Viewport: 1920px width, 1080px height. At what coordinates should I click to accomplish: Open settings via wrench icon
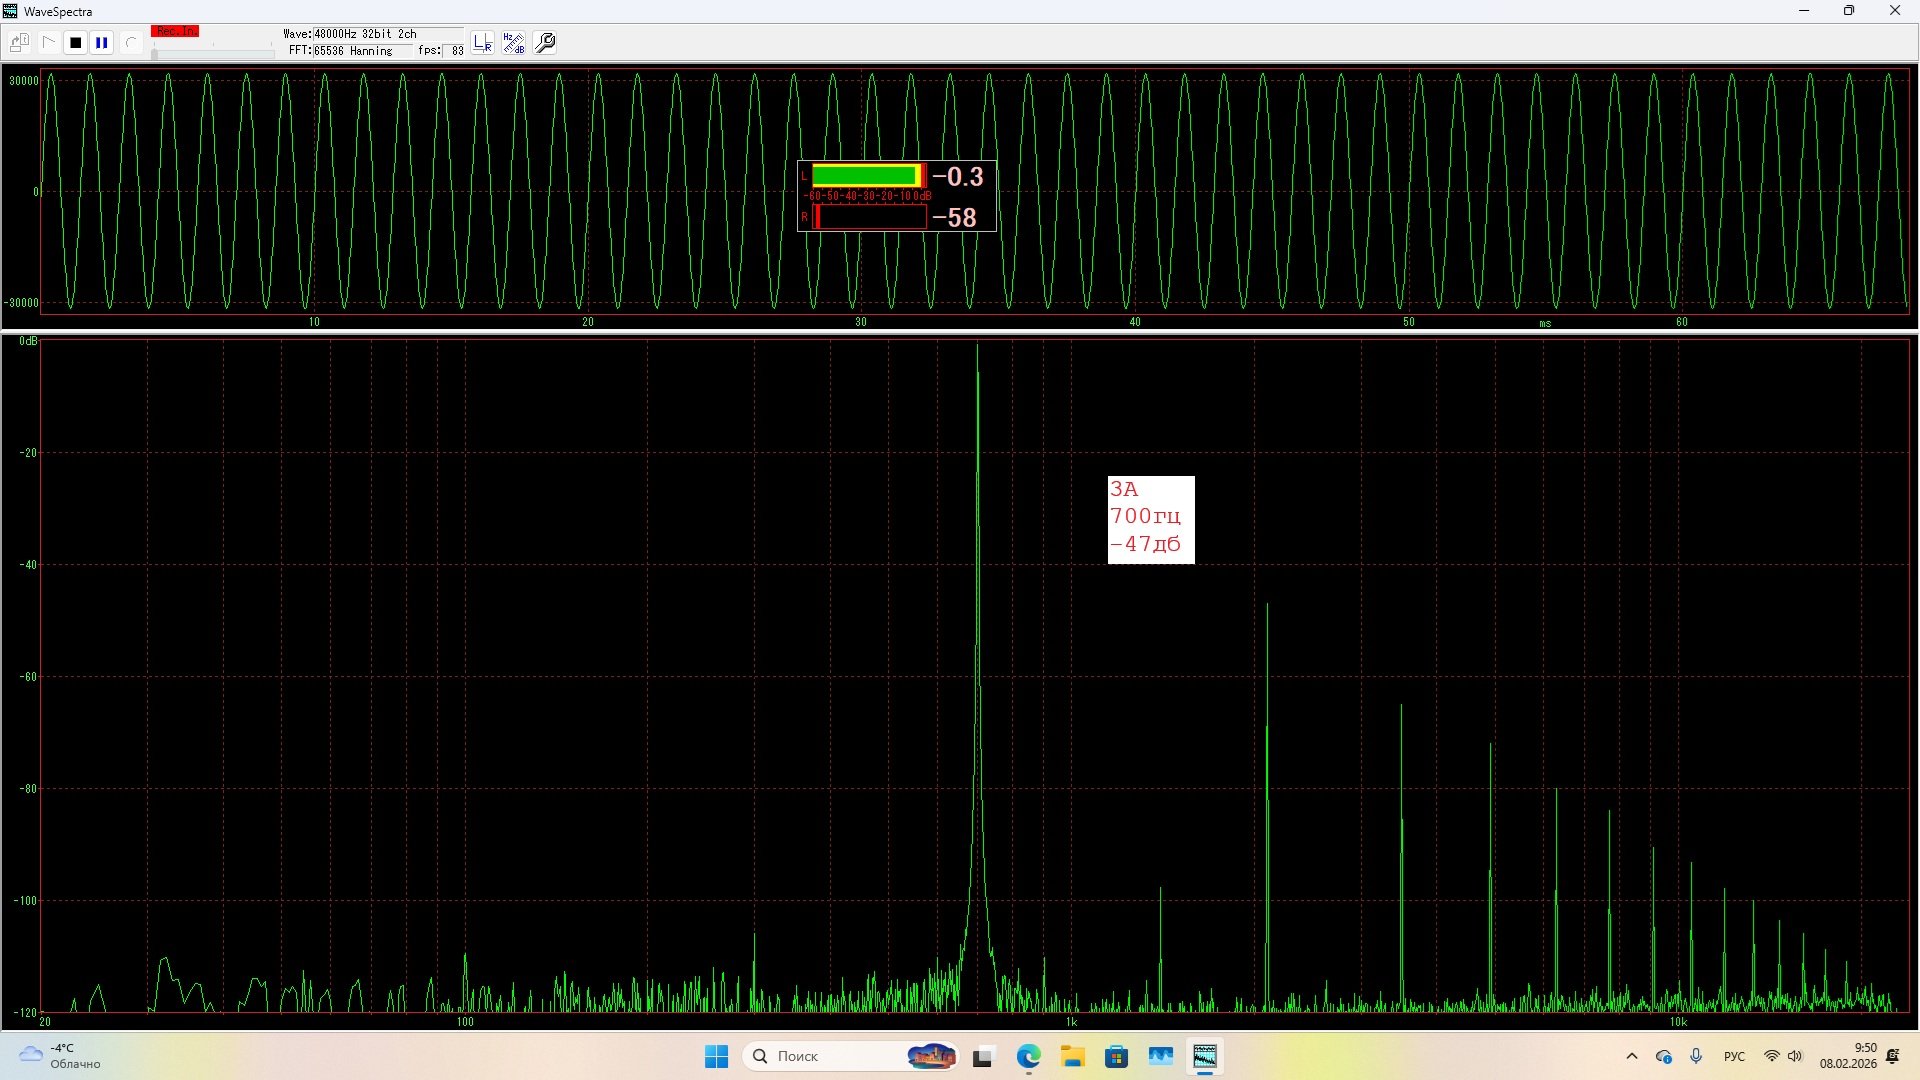pos(546,43)
